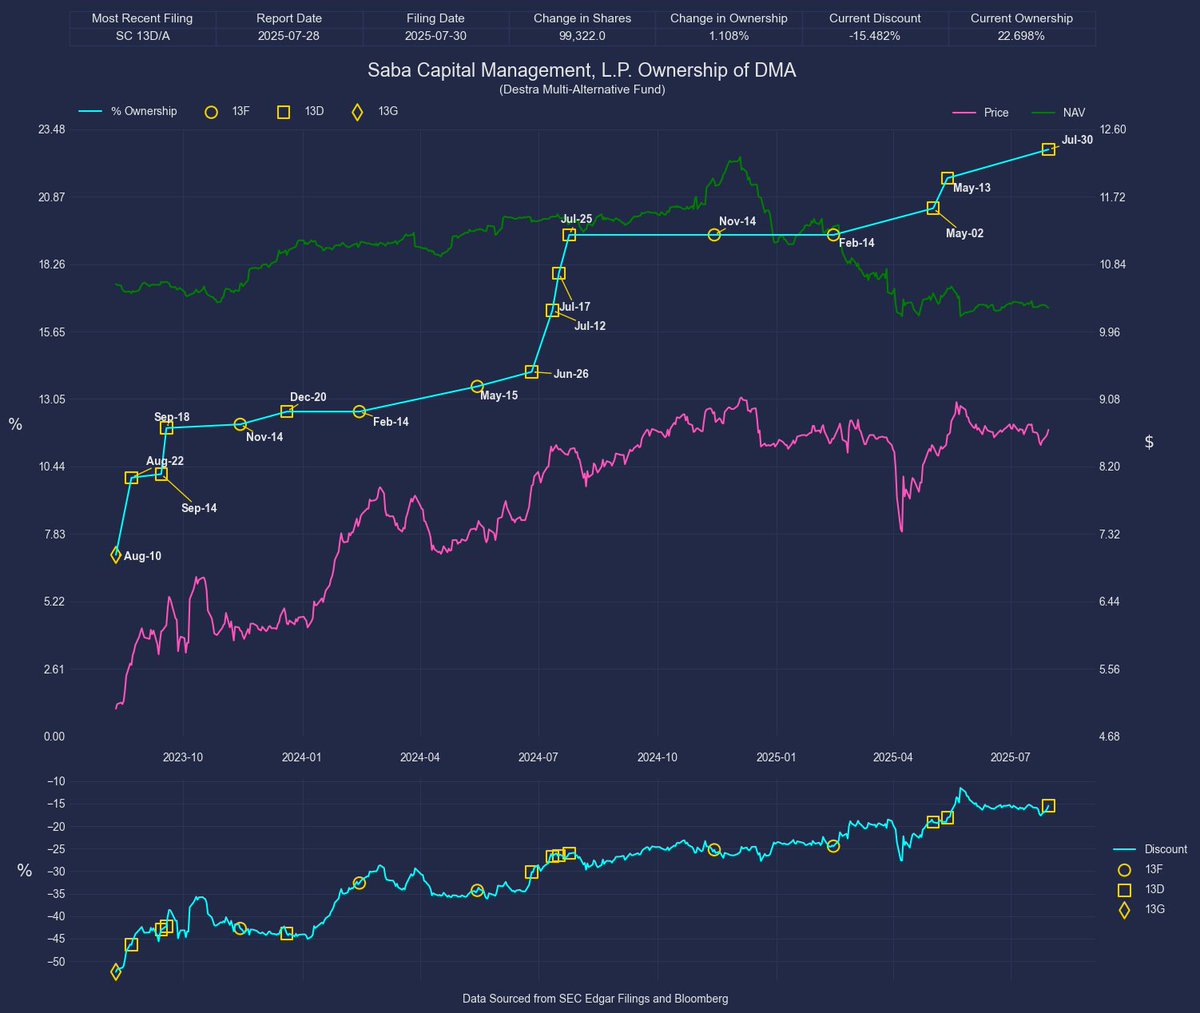
Task: Select the May-13 square filing marker
Action: tap(947, 179)
